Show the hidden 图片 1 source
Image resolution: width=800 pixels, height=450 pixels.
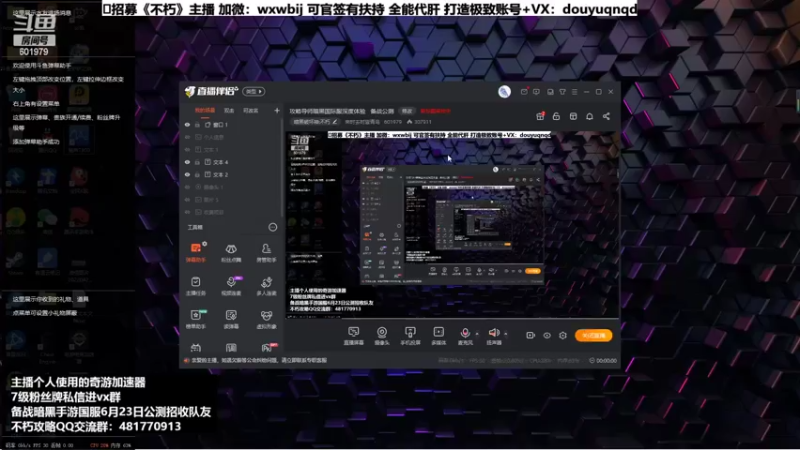tap(187, 199)
